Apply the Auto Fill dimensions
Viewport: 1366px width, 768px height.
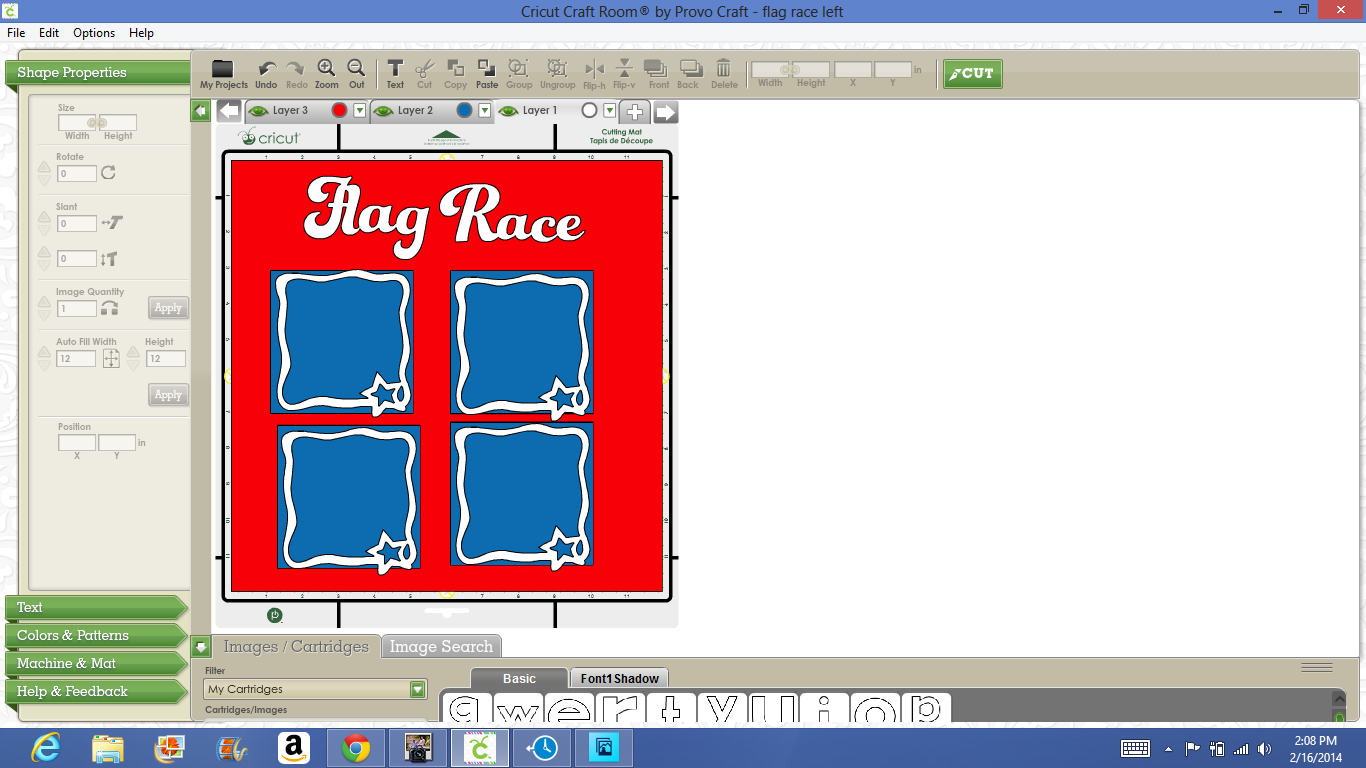168,394
